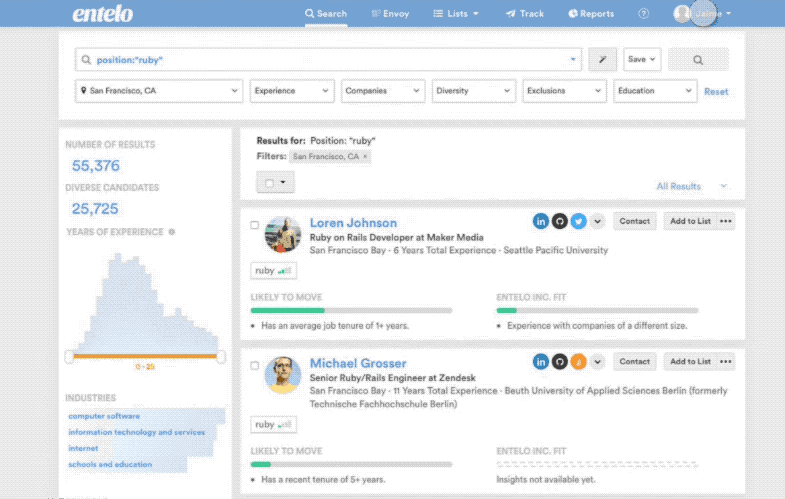The image size is (785, 499).
Task: Open Loren Johnson's LinkedIn profile icon
Action: point(541,221)
